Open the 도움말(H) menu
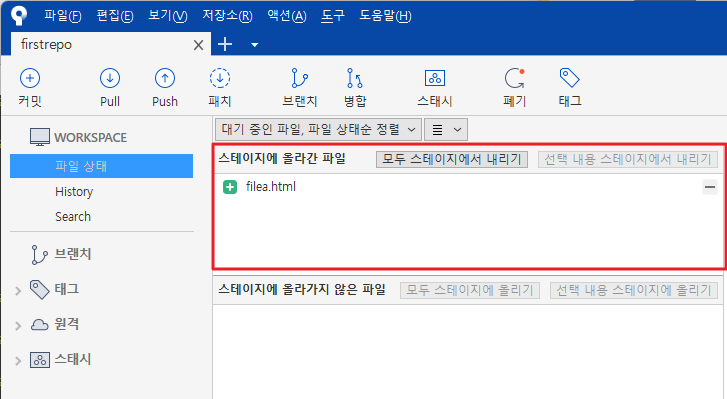 click(x=385, y=16)
